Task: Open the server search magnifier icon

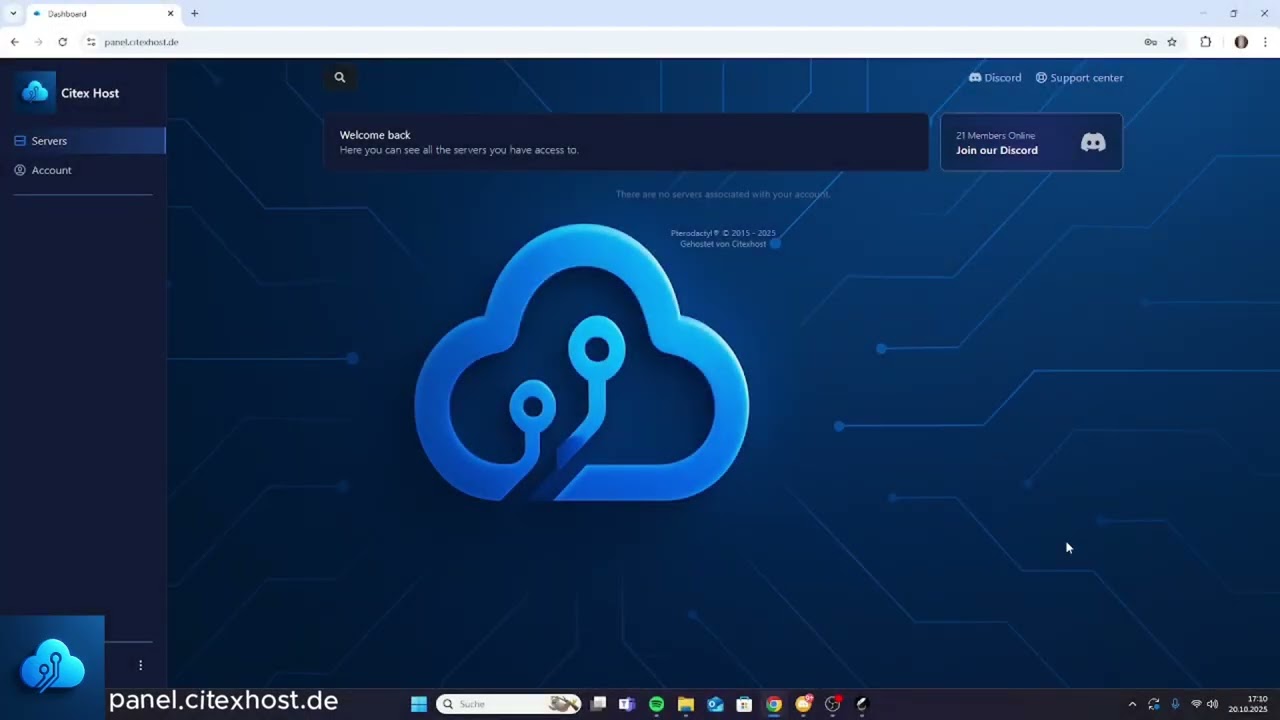Action: (340, 77)
